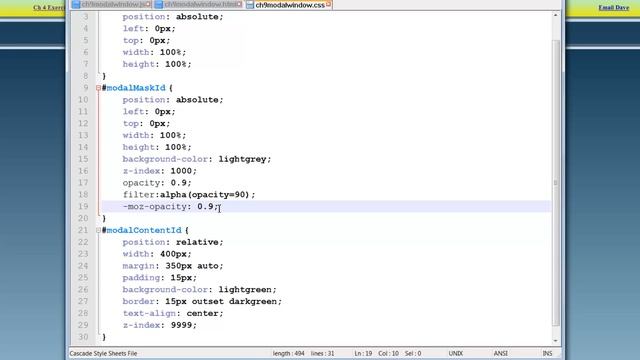Click 'lines : 31' in status bar
This screenshot has width=640, height=360.
tap(322, 353)
